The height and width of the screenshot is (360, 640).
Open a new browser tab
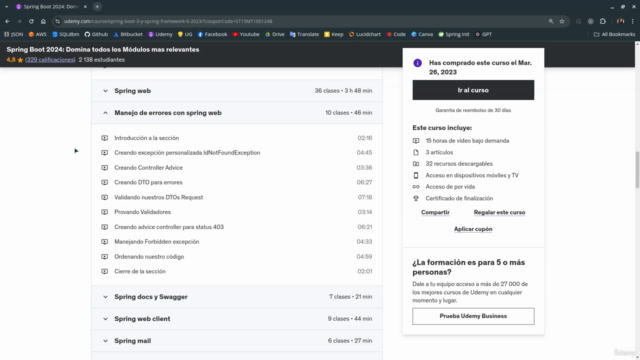click(x=97, y=7)
